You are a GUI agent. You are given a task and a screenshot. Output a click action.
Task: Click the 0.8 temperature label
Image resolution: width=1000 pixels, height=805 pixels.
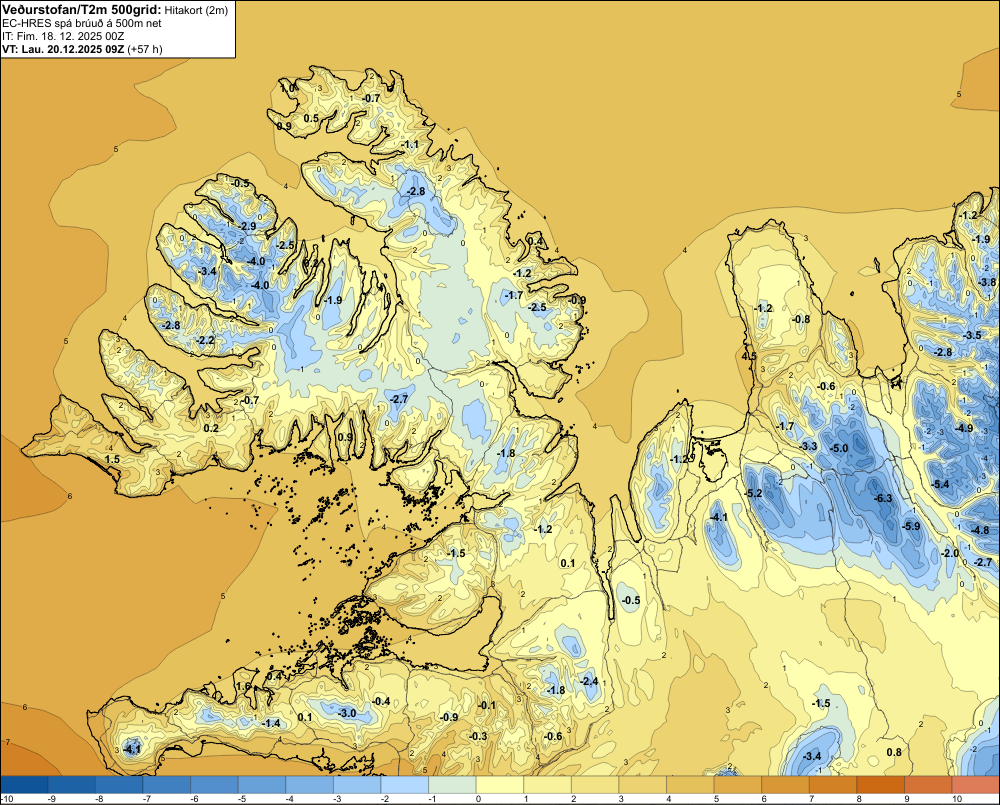pos(894,752)
